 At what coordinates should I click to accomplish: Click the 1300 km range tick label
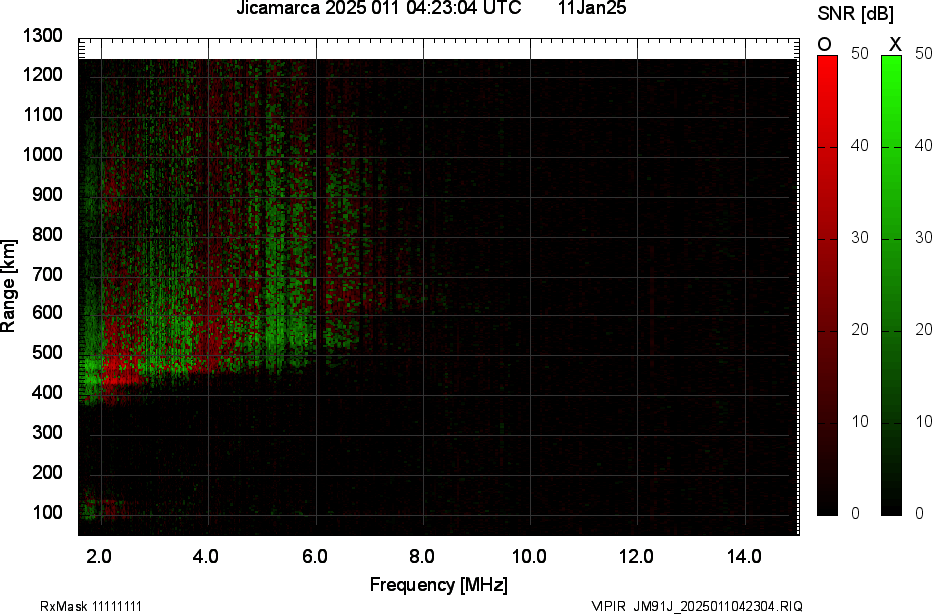42,36
